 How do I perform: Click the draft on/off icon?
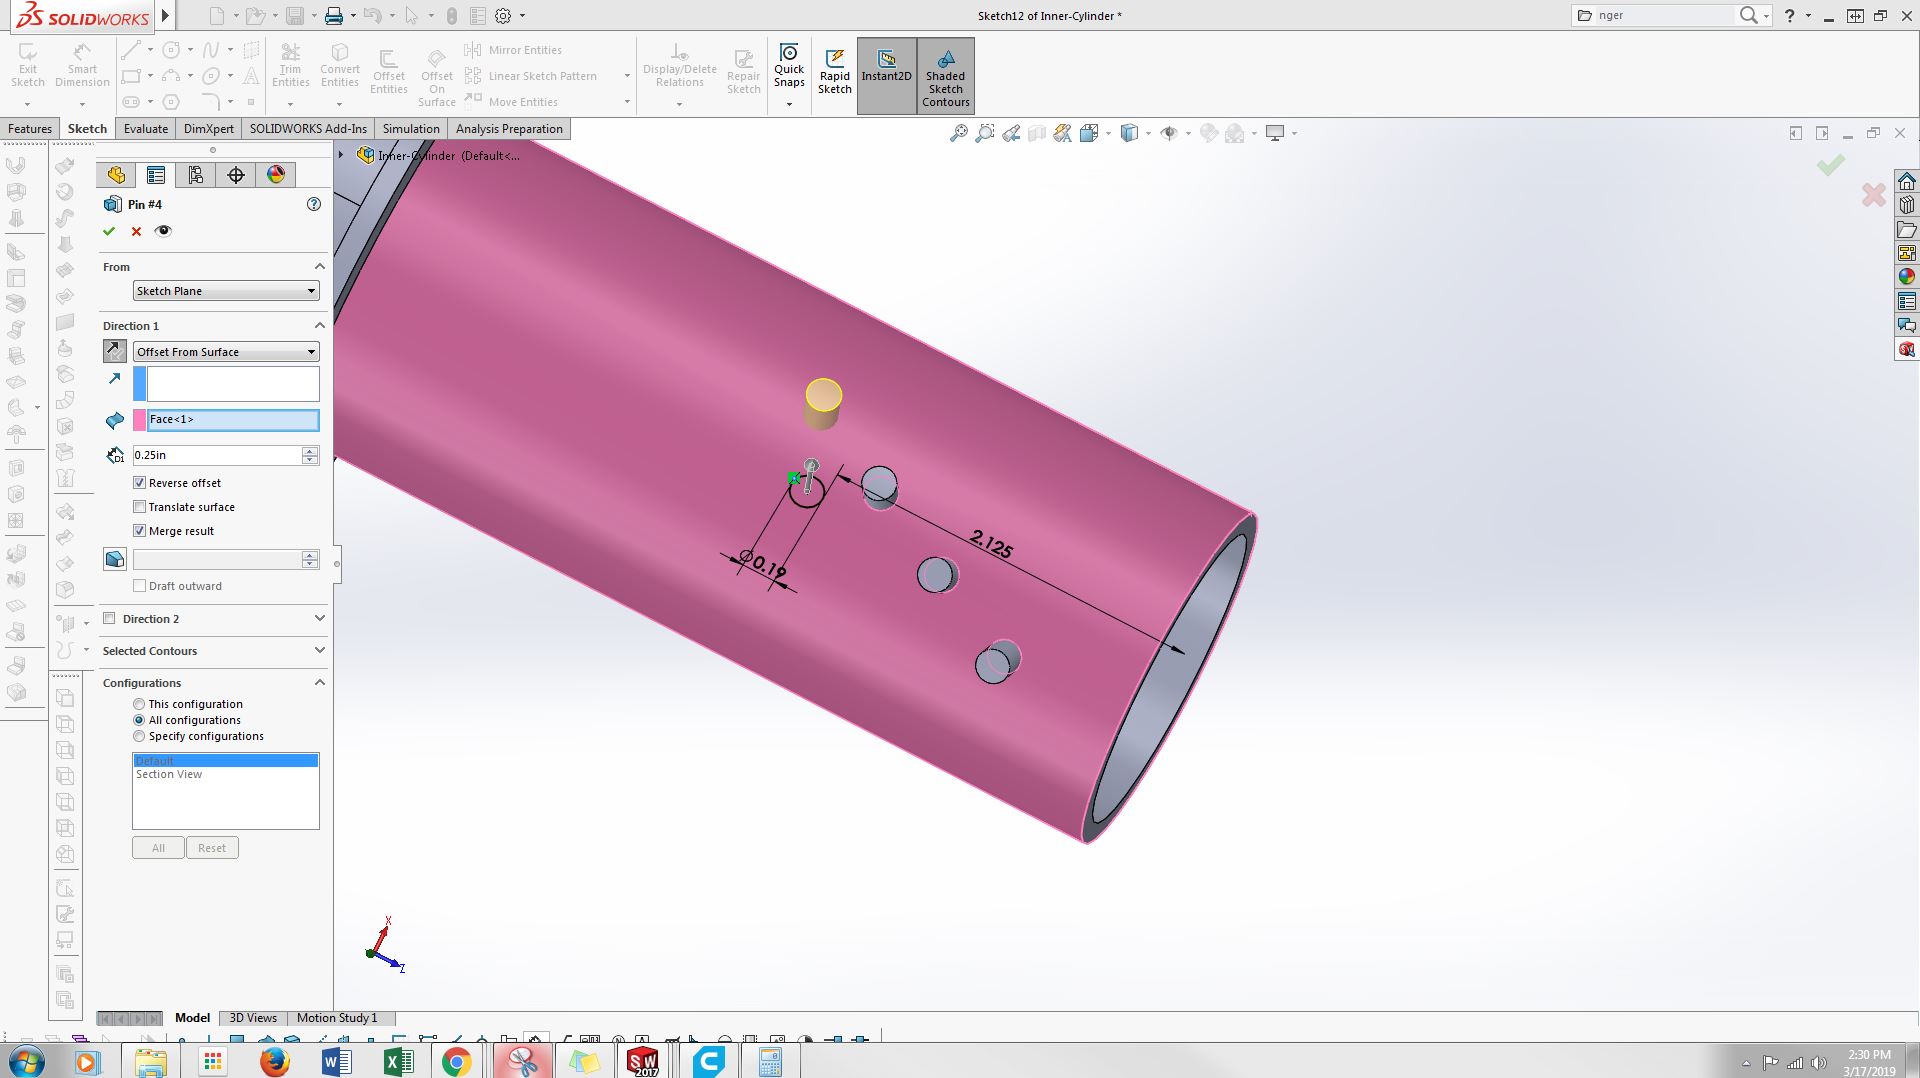pos(115,559)
